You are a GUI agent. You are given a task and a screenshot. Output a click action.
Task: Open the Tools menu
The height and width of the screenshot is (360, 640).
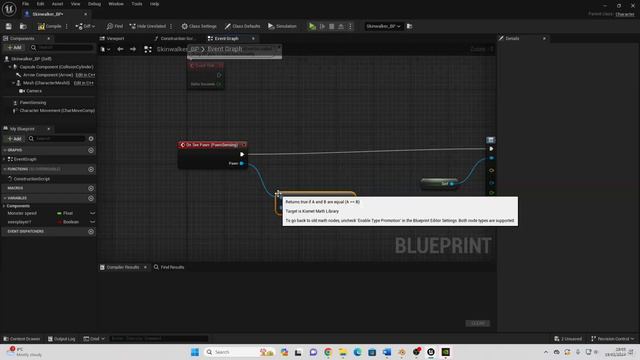(x=137, y=4)
